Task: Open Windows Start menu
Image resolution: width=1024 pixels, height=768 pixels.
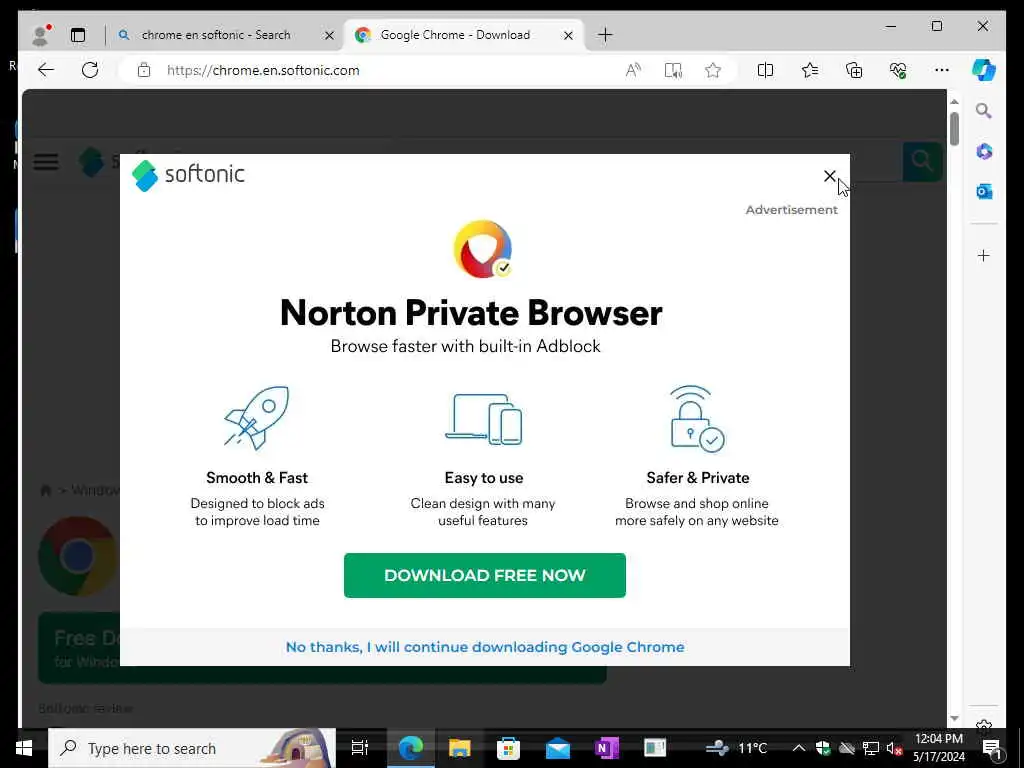Action: click(24, 748)
